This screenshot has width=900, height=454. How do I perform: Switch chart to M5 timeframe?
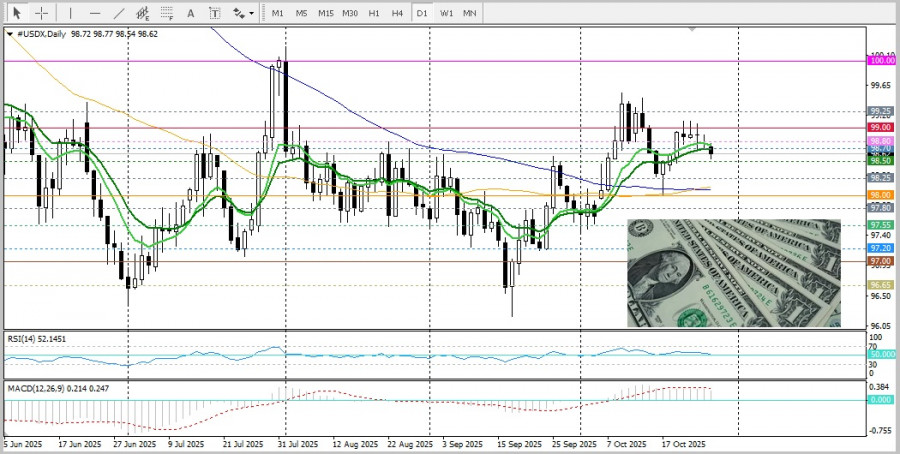pyautogui.click(x=301, y=13)
